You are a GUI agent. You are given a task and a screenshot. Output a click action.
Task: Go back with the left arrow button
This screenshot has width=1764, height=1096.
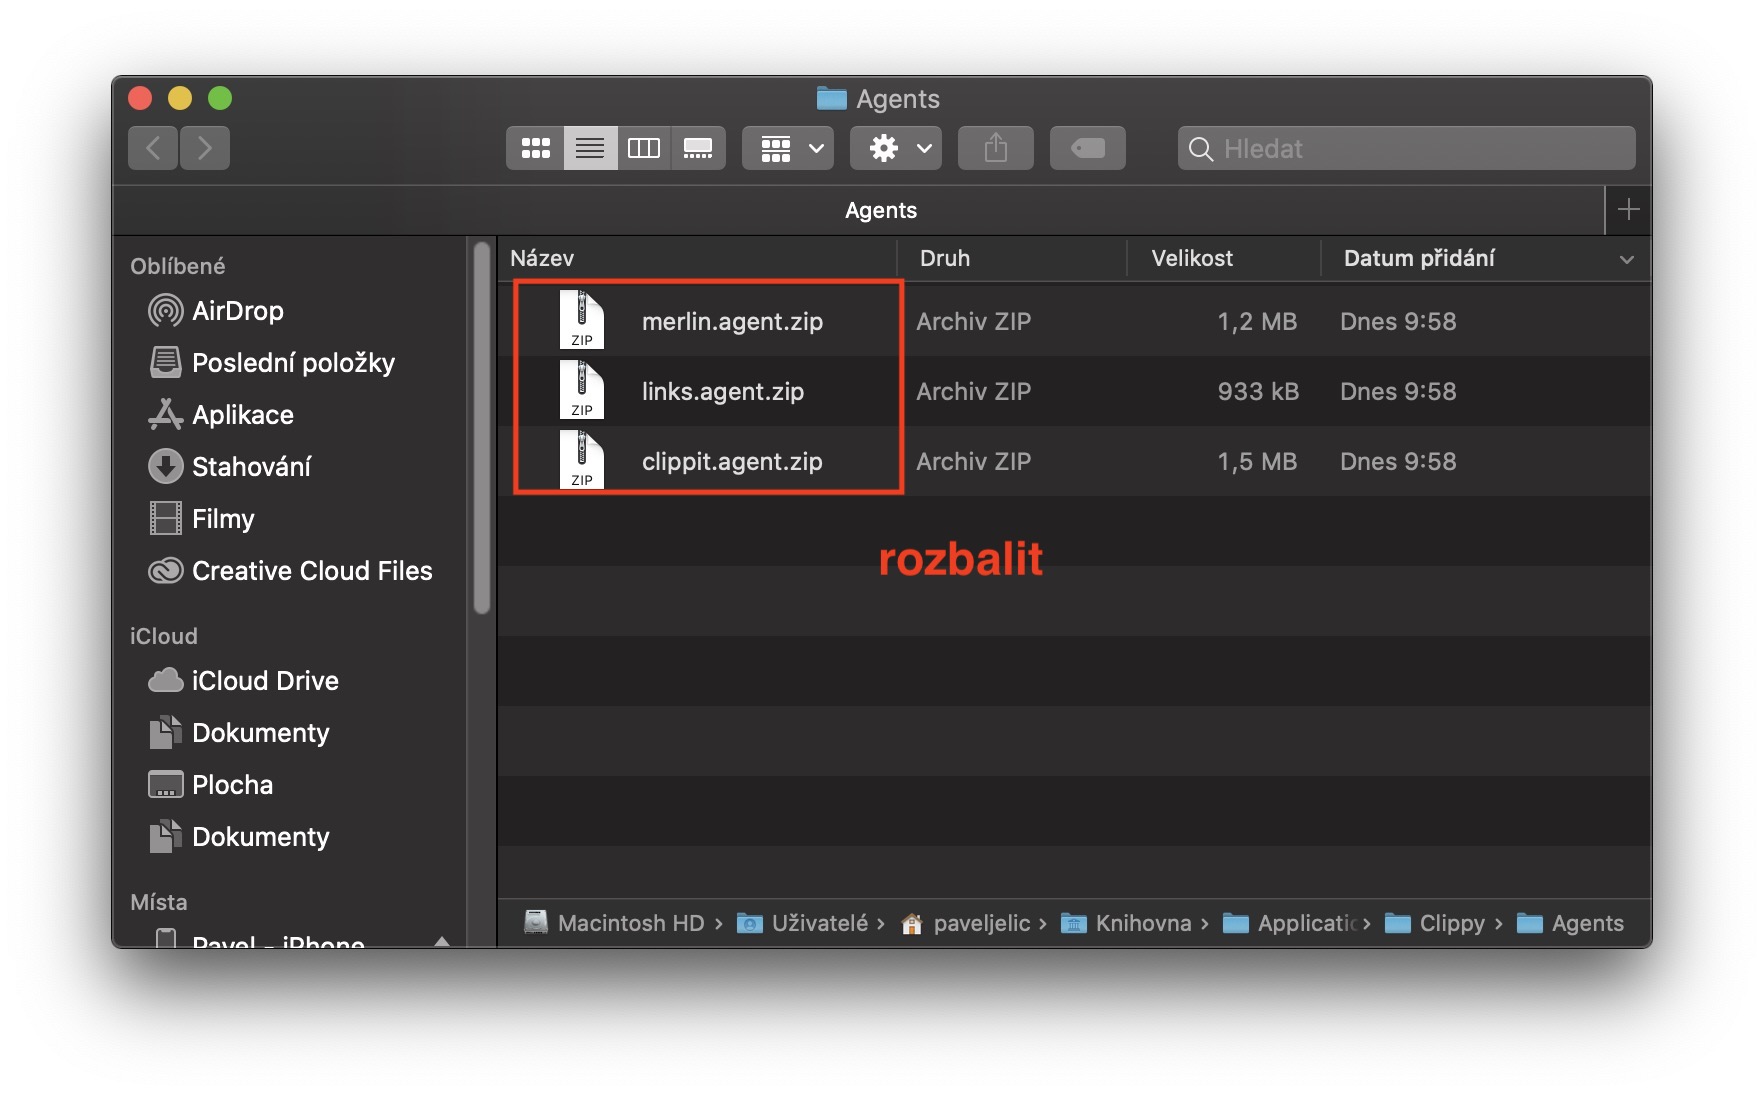153,149
